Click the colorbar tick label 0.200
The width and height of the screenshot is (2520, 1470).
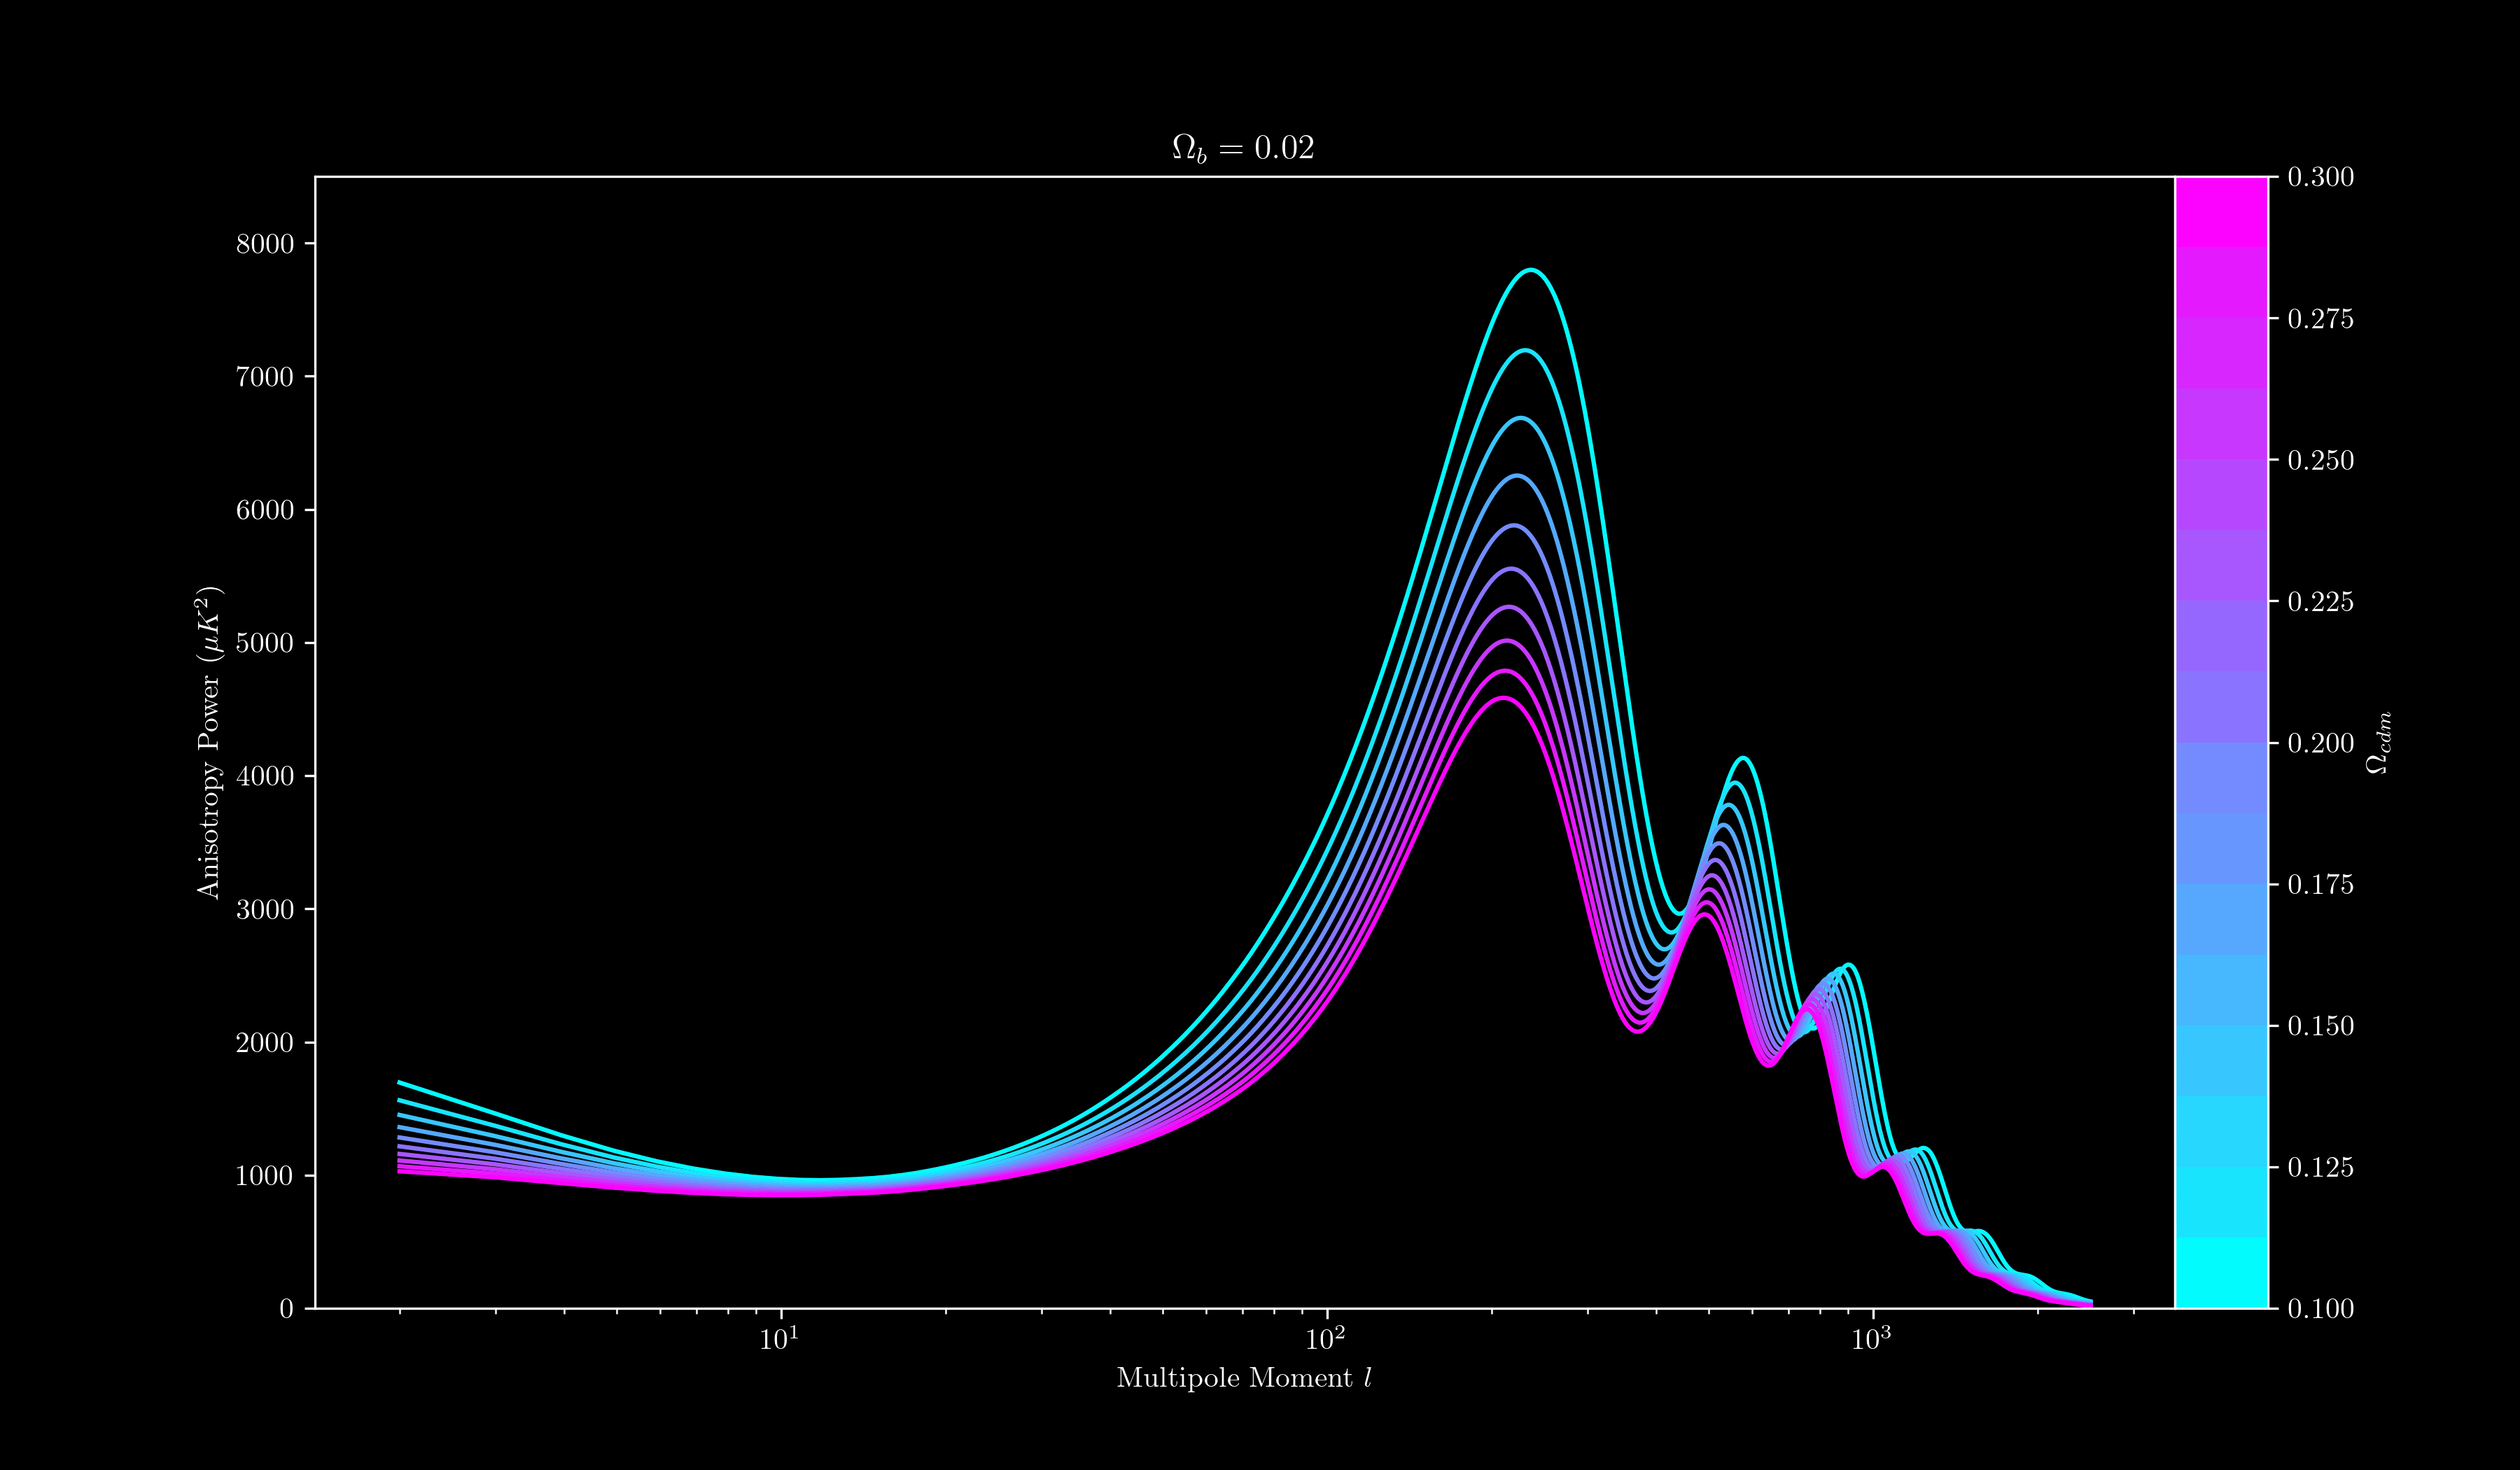point(2321,743)
